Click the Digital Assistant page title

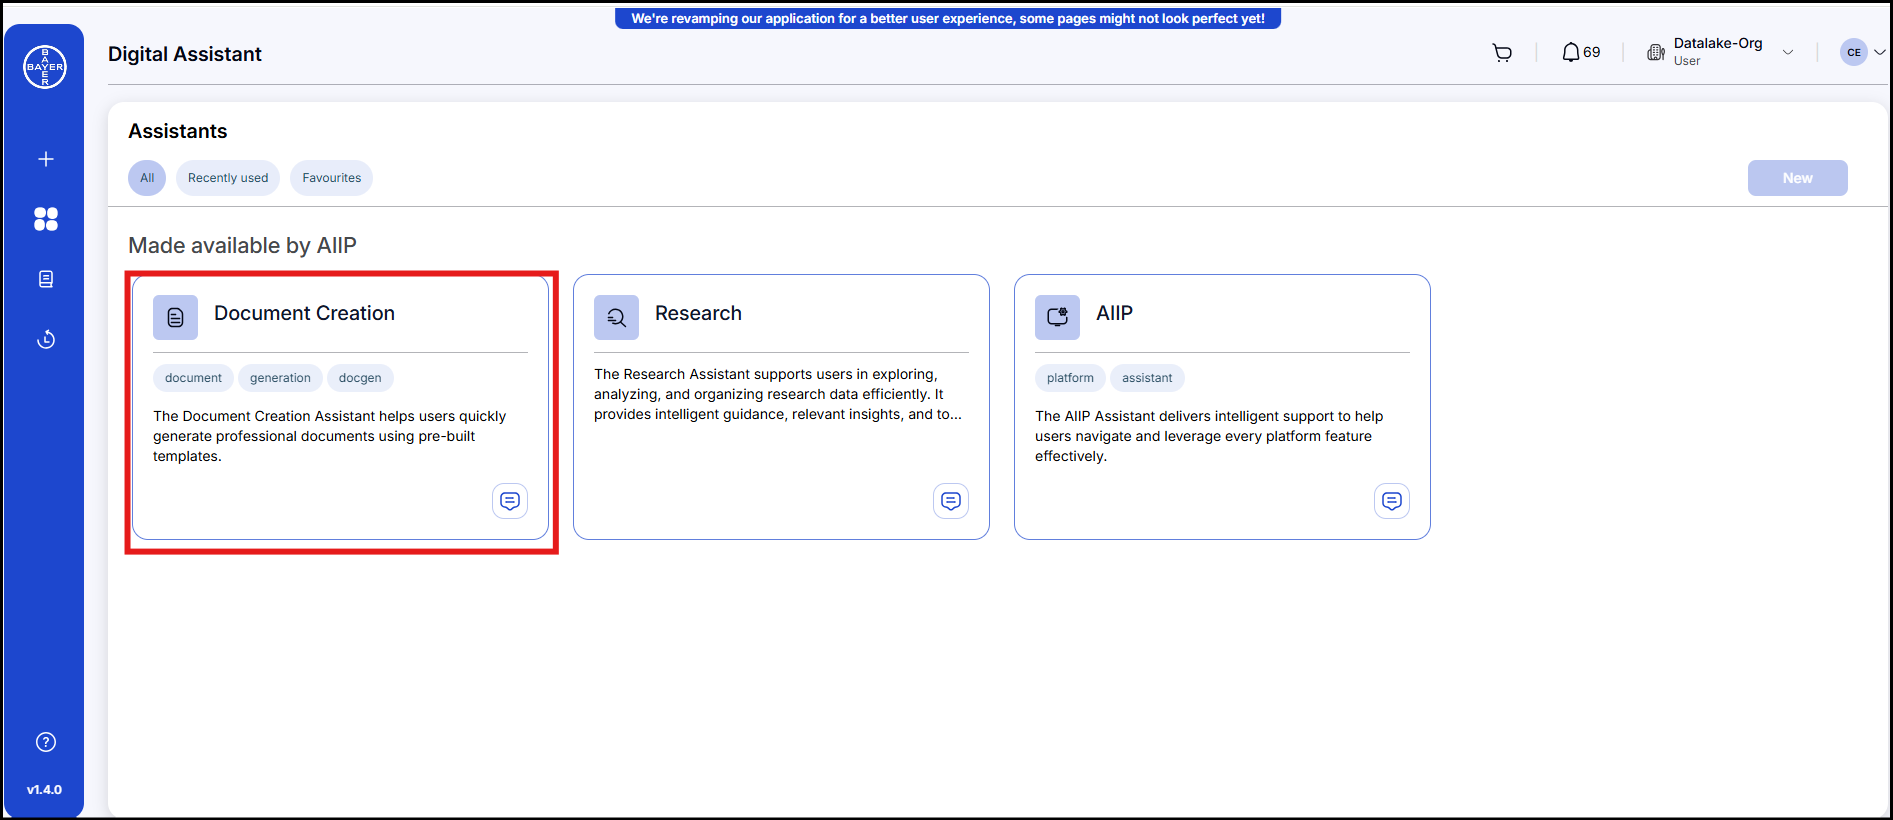(185, 54)
